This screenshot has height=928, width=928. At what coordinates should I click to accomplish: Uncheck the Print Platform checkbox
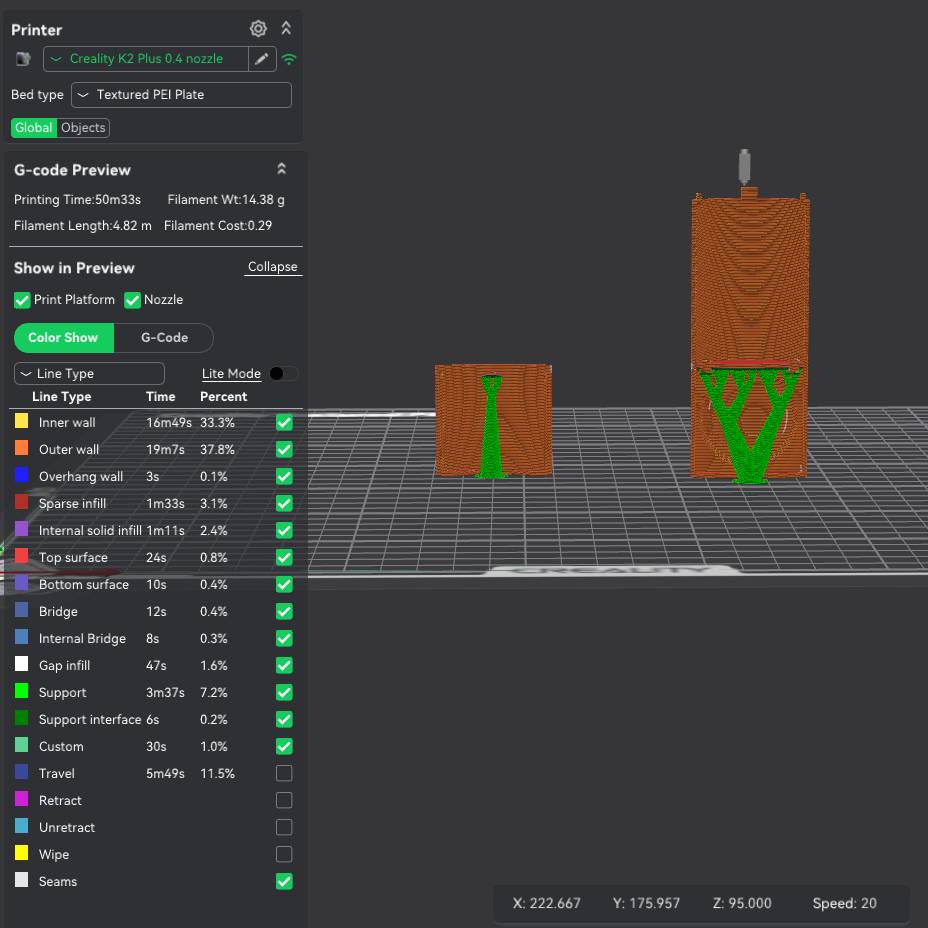22,300
